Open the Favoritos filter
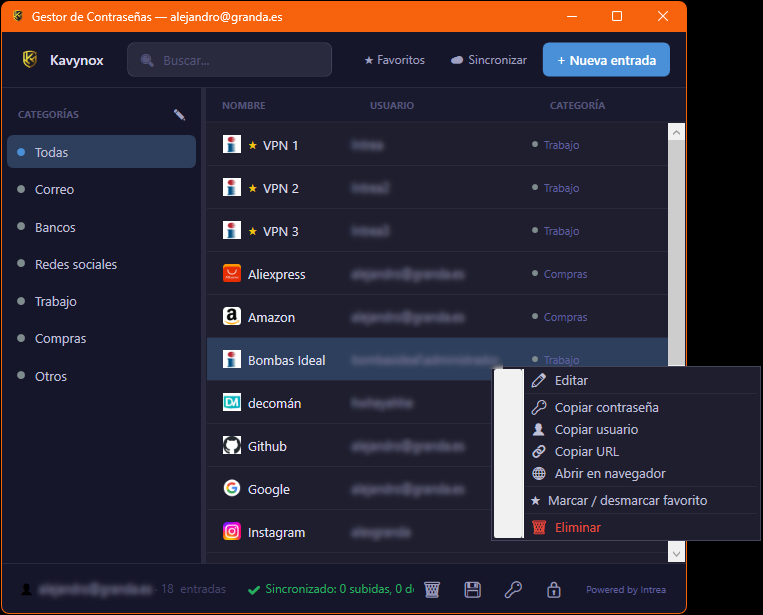763x615 pixels. tap(395, 60)
